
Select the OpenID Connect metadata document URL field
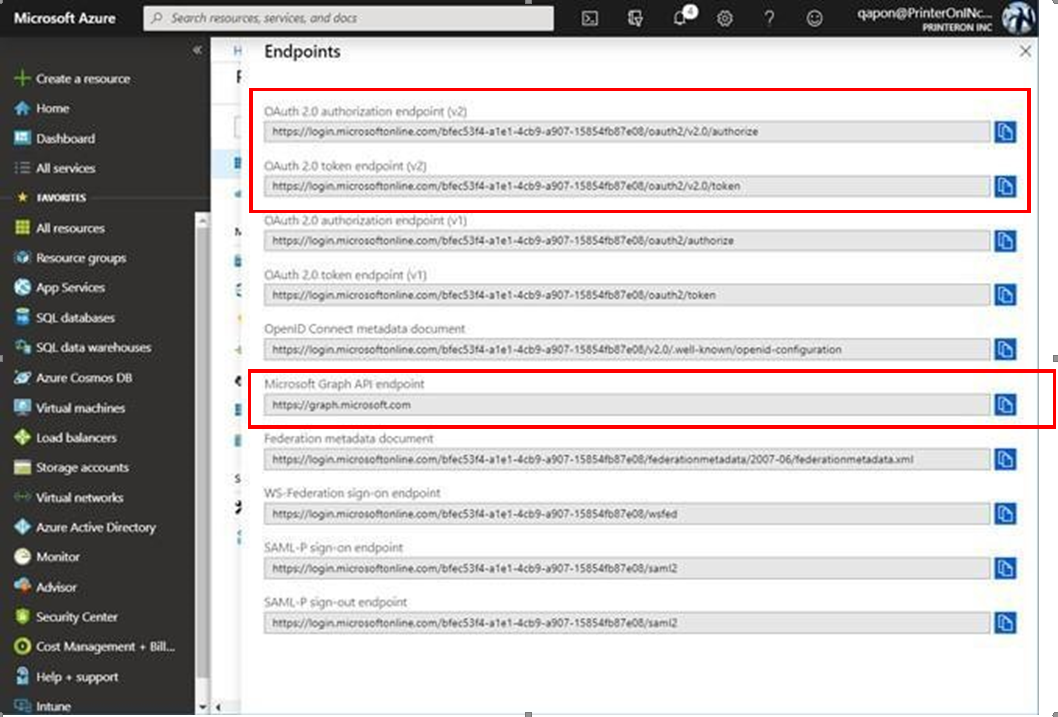click(x=627, y=349)
